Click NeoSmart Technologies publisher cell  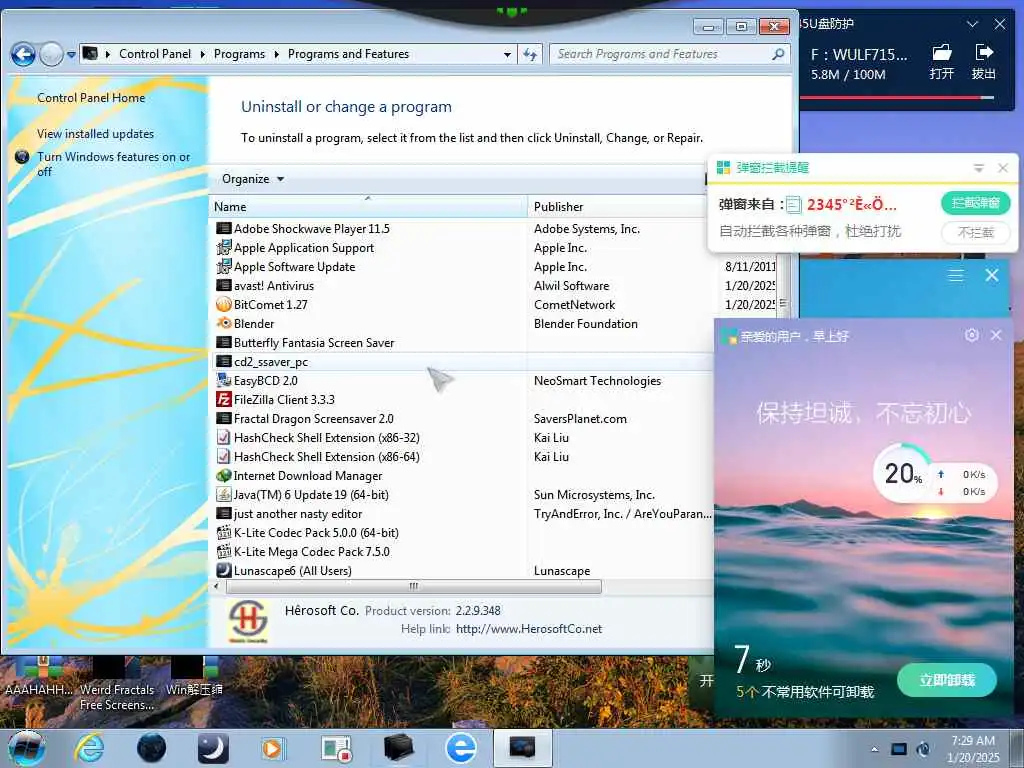coord(597,381)
